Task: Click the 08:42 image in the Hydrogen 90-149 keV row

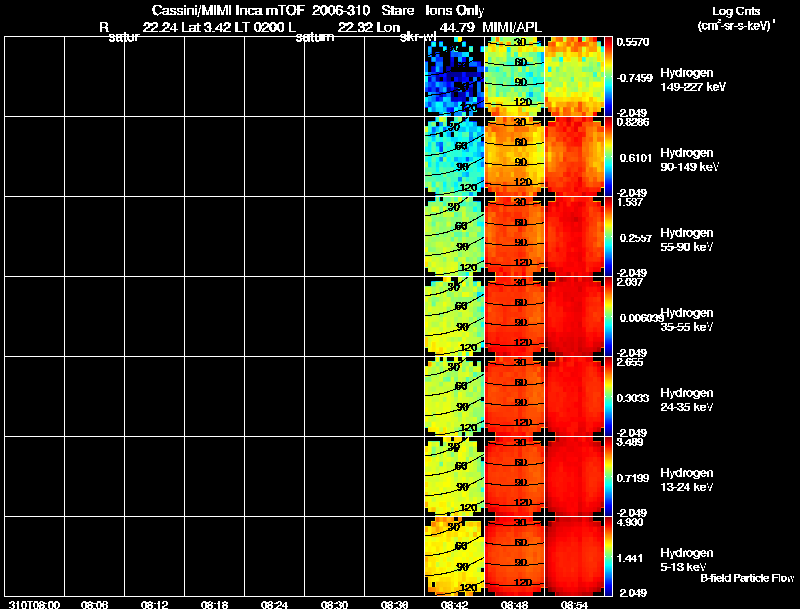Action: pyautogui.click(x=454, y=157)
